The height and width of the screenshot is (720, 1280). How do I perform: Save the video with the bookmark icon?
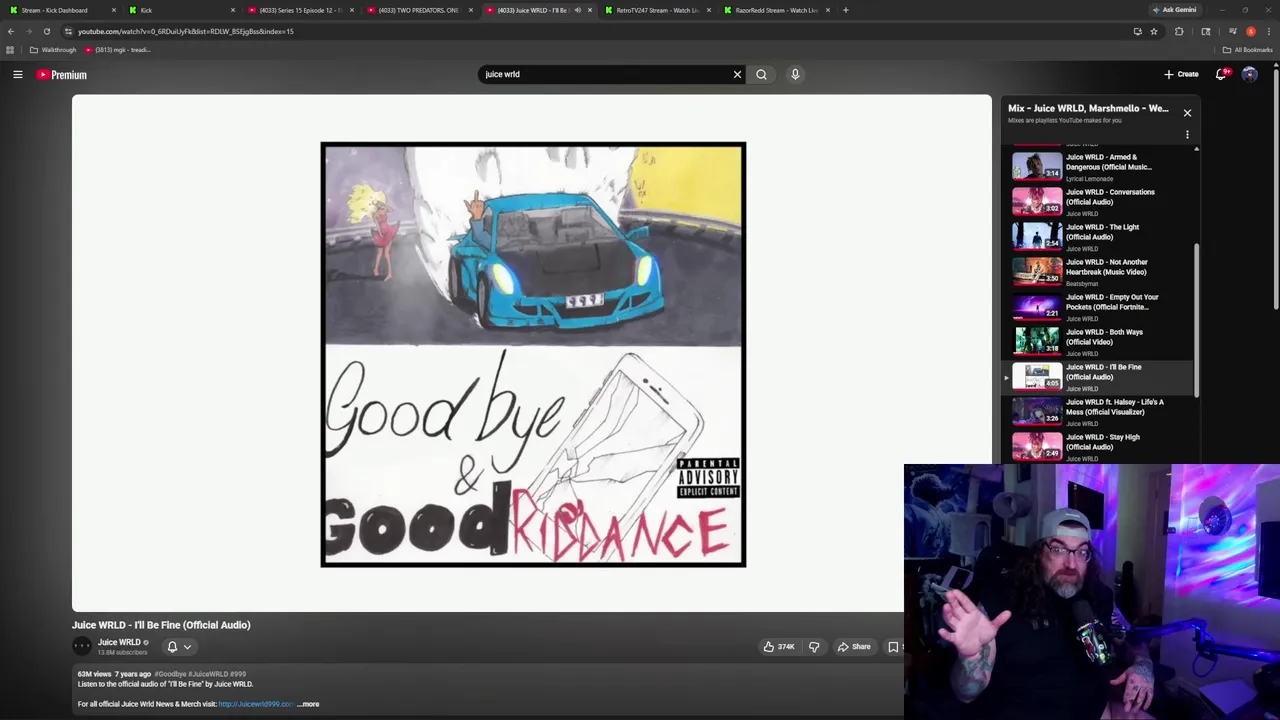pyautogui.click(x=893, y=647)
